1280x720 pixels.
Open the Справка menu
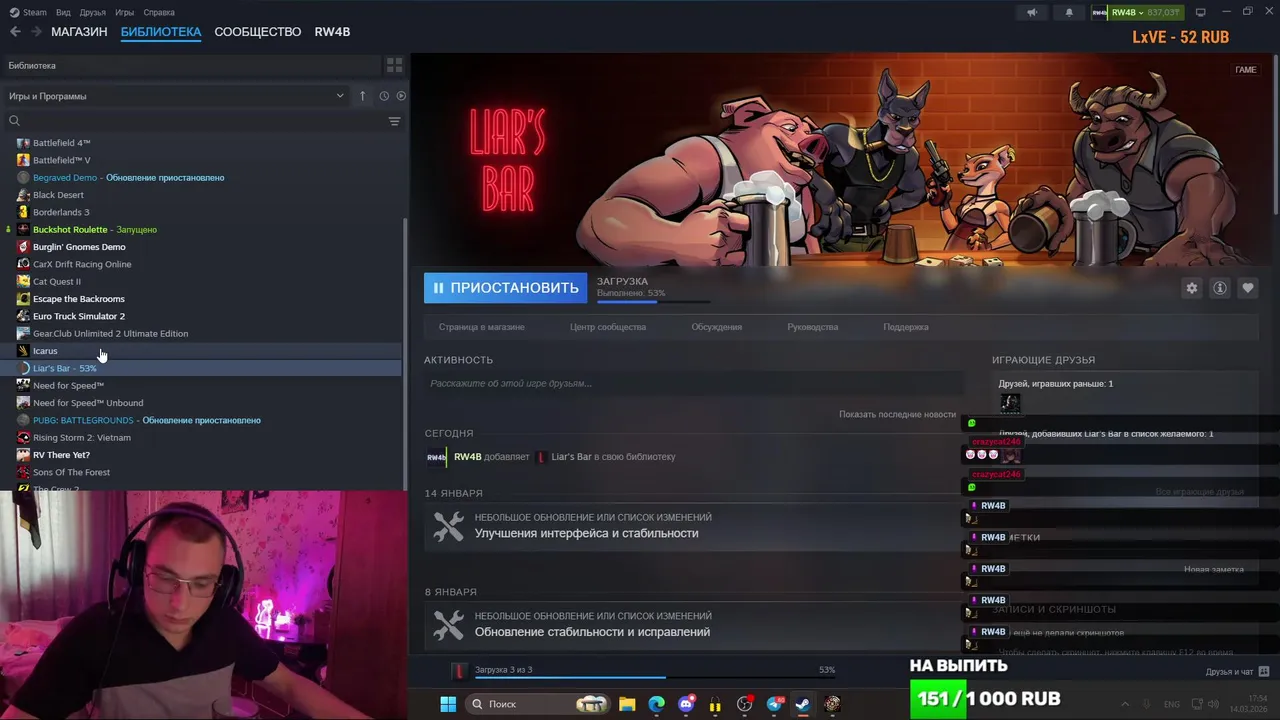click(x=159, y=12)
